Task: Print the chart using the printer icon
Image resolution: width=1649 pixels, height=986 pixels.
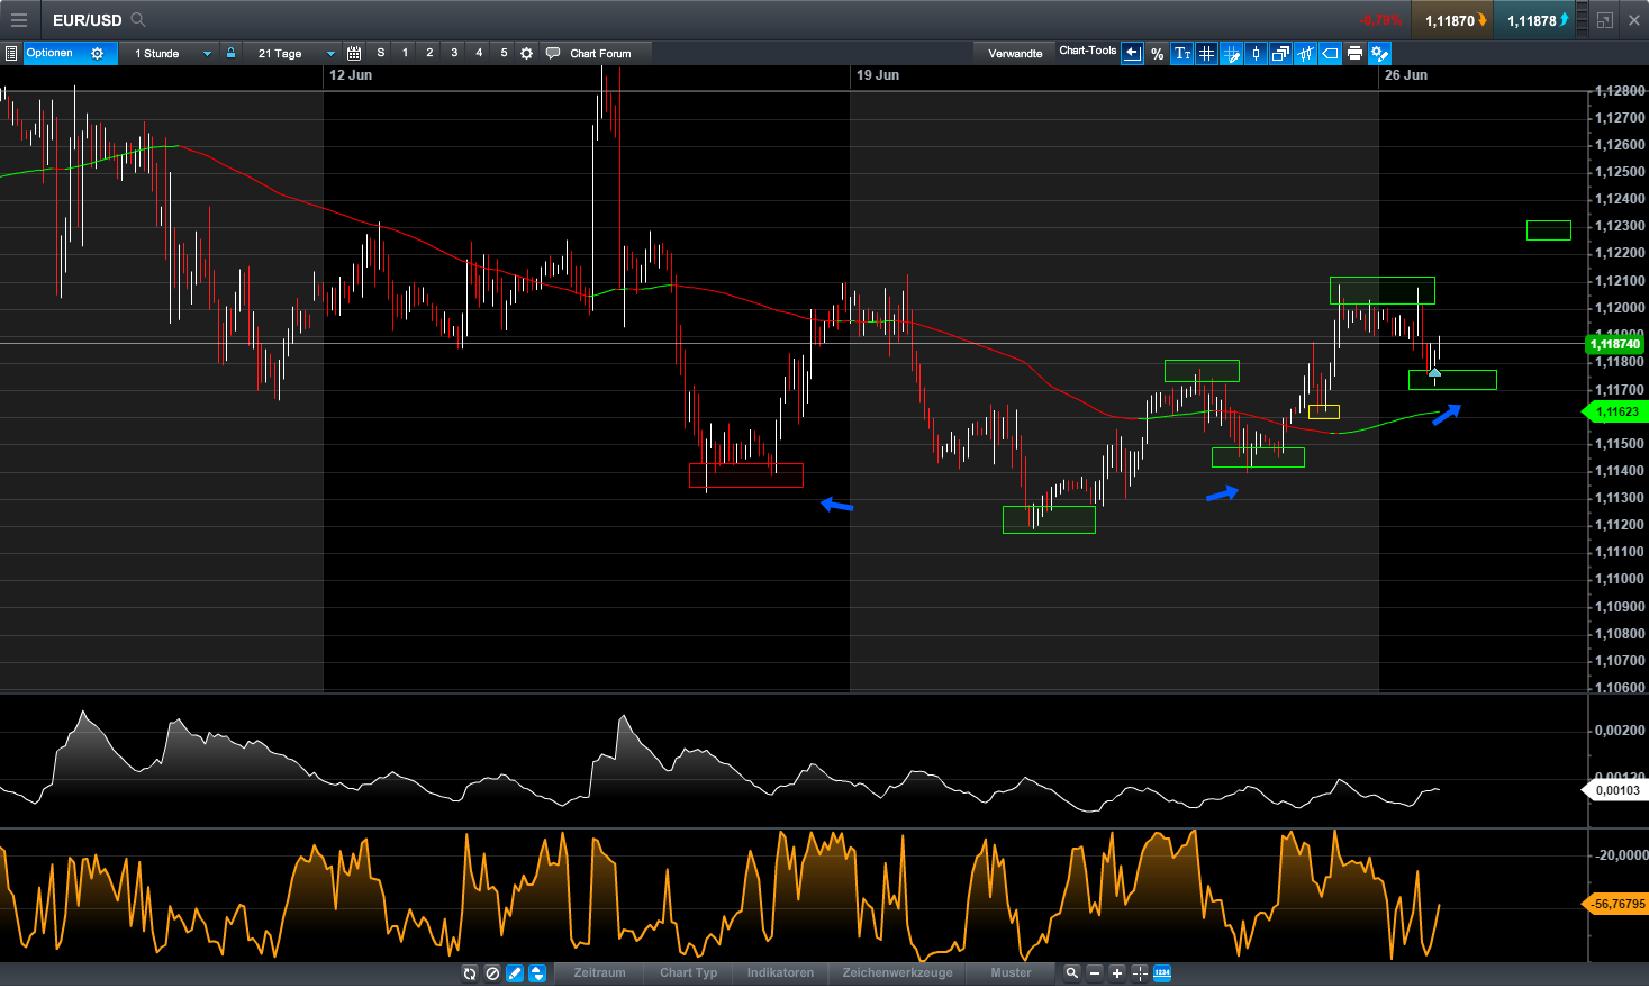Action: (x=1356, y=53)
